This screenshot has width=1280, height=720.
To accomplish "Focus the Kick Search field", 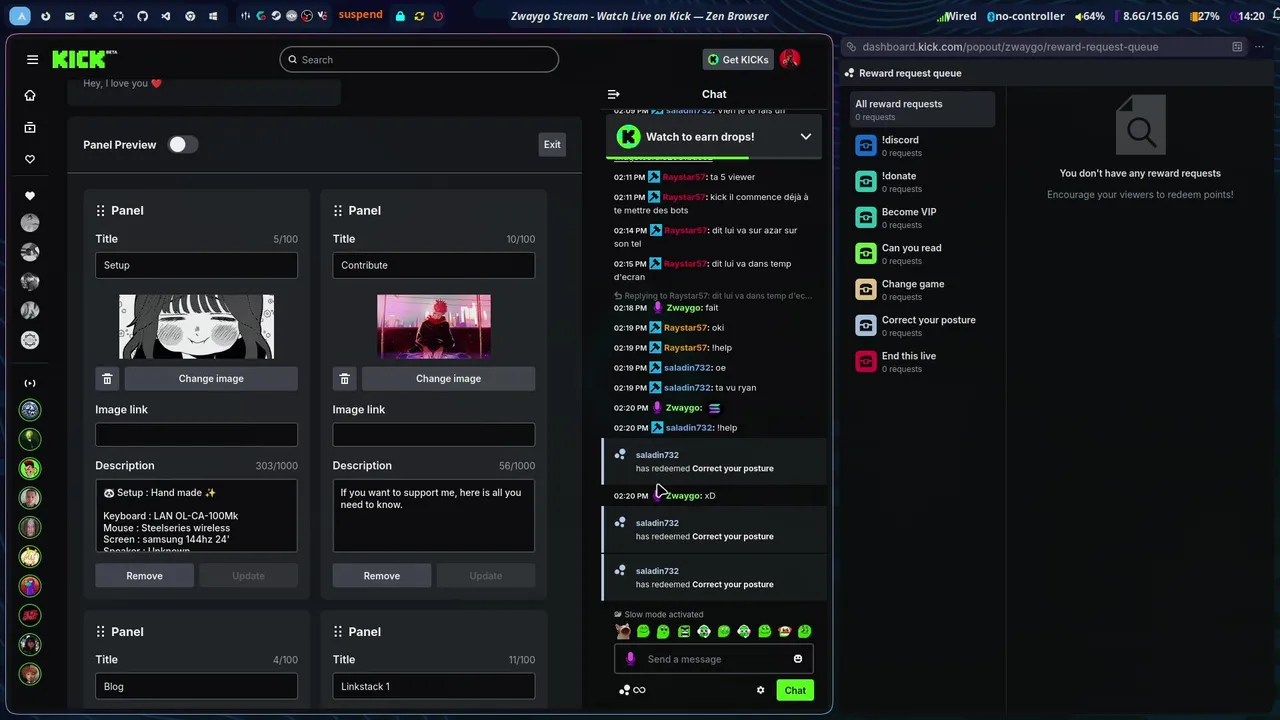I will click(419, 59).
